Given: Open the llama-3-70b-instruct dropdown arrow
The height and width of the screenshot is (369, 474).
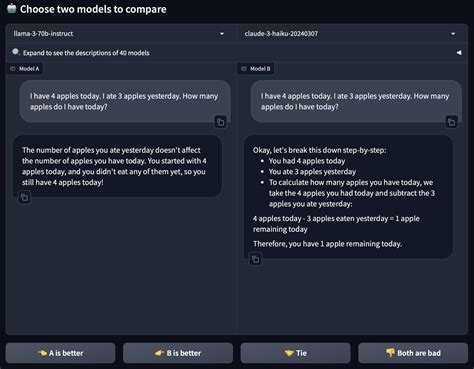Looking at the screenshot, I should 222,34.
